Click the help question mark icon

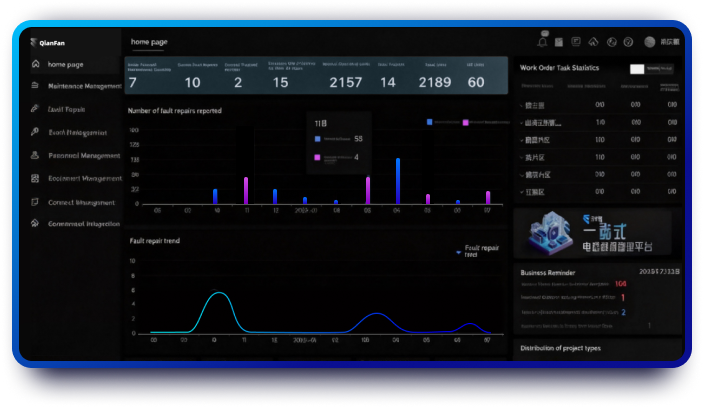[x=628, y=42]
